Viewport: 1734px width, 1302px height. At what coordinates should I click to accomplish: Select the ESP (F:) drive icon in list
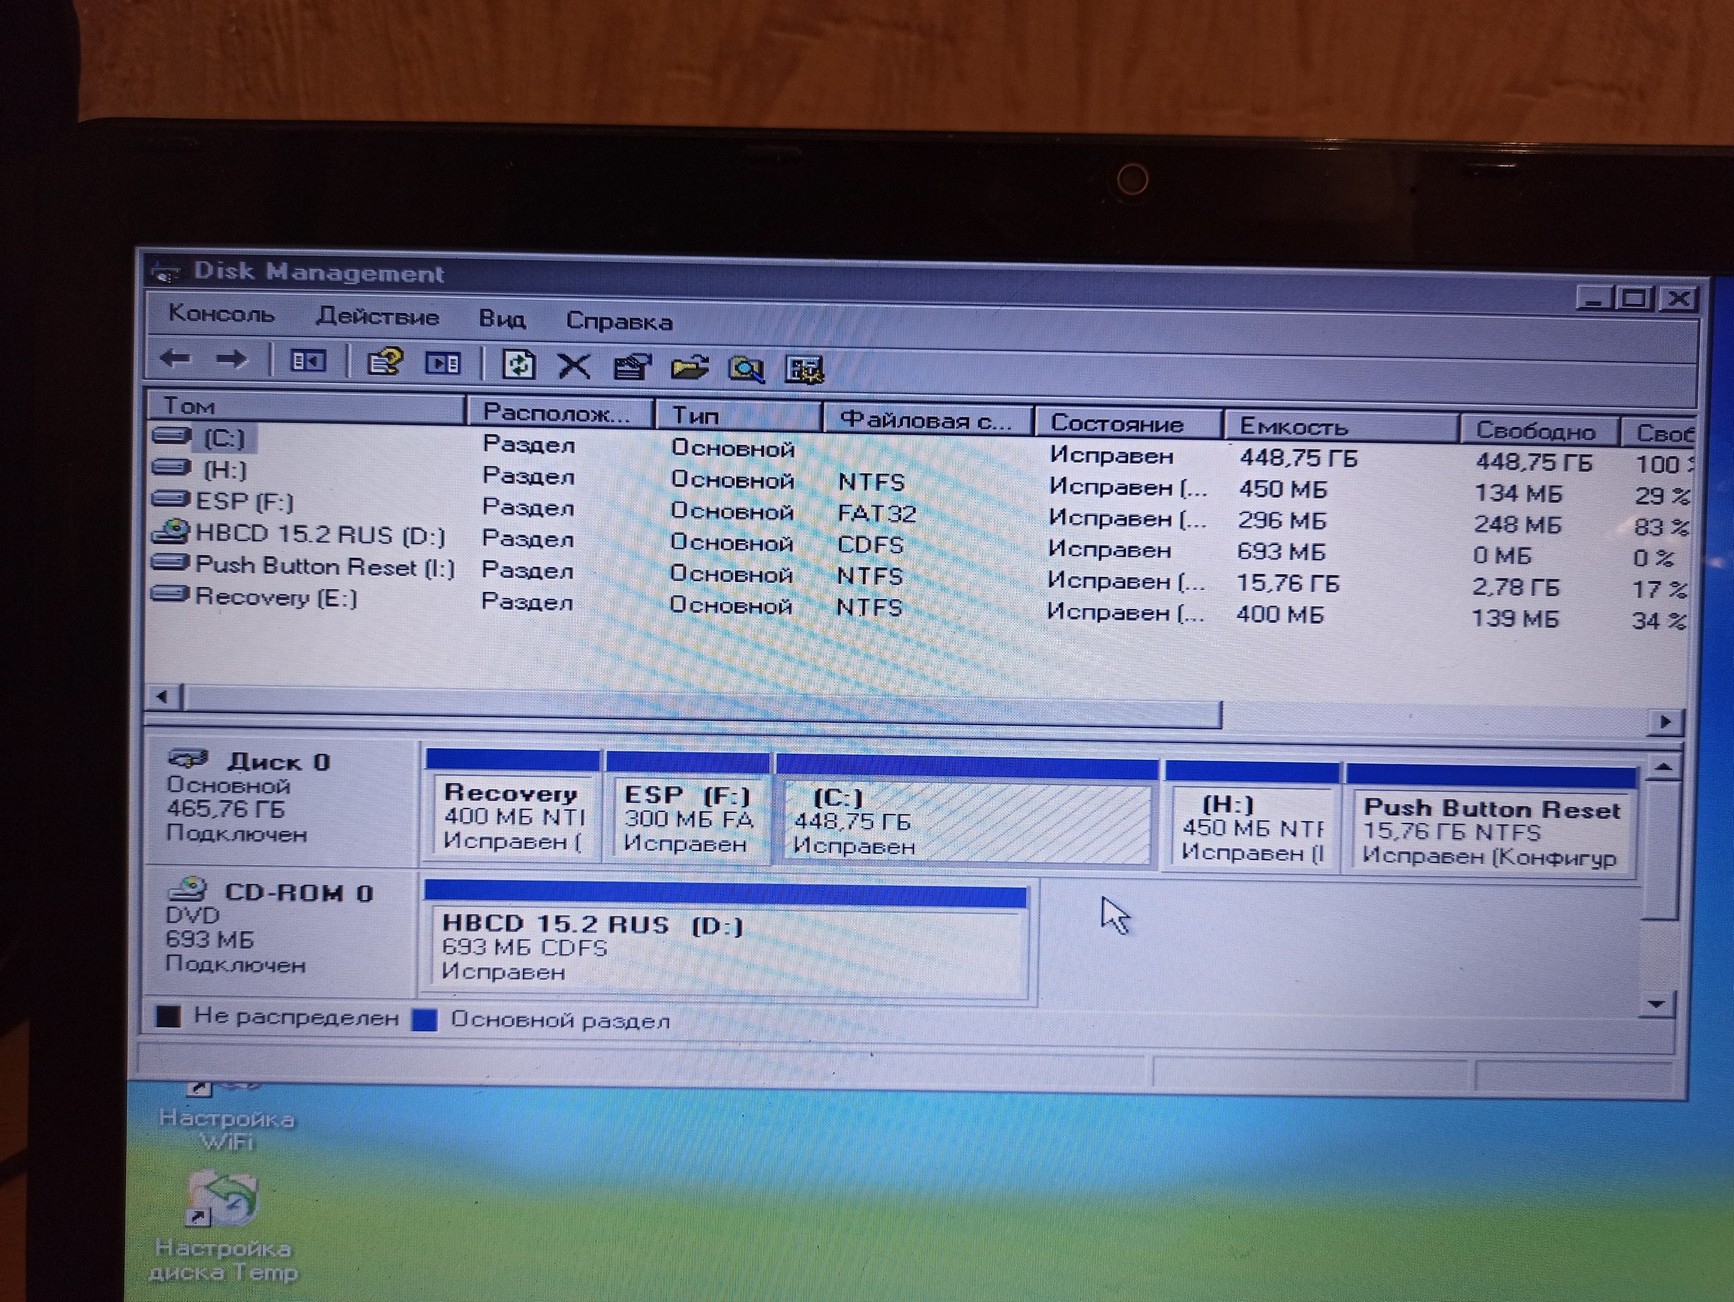pyautogui.click(x=171, y=498)
